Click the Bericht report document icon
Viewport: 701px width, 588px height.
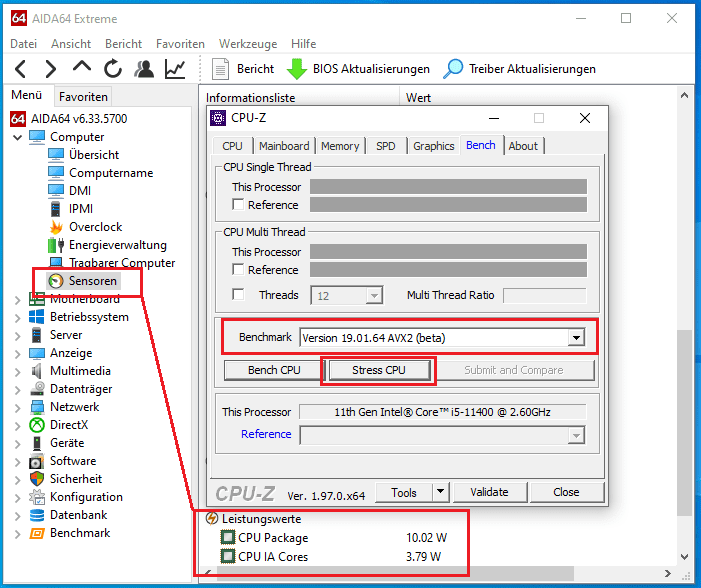coord(220,69)
